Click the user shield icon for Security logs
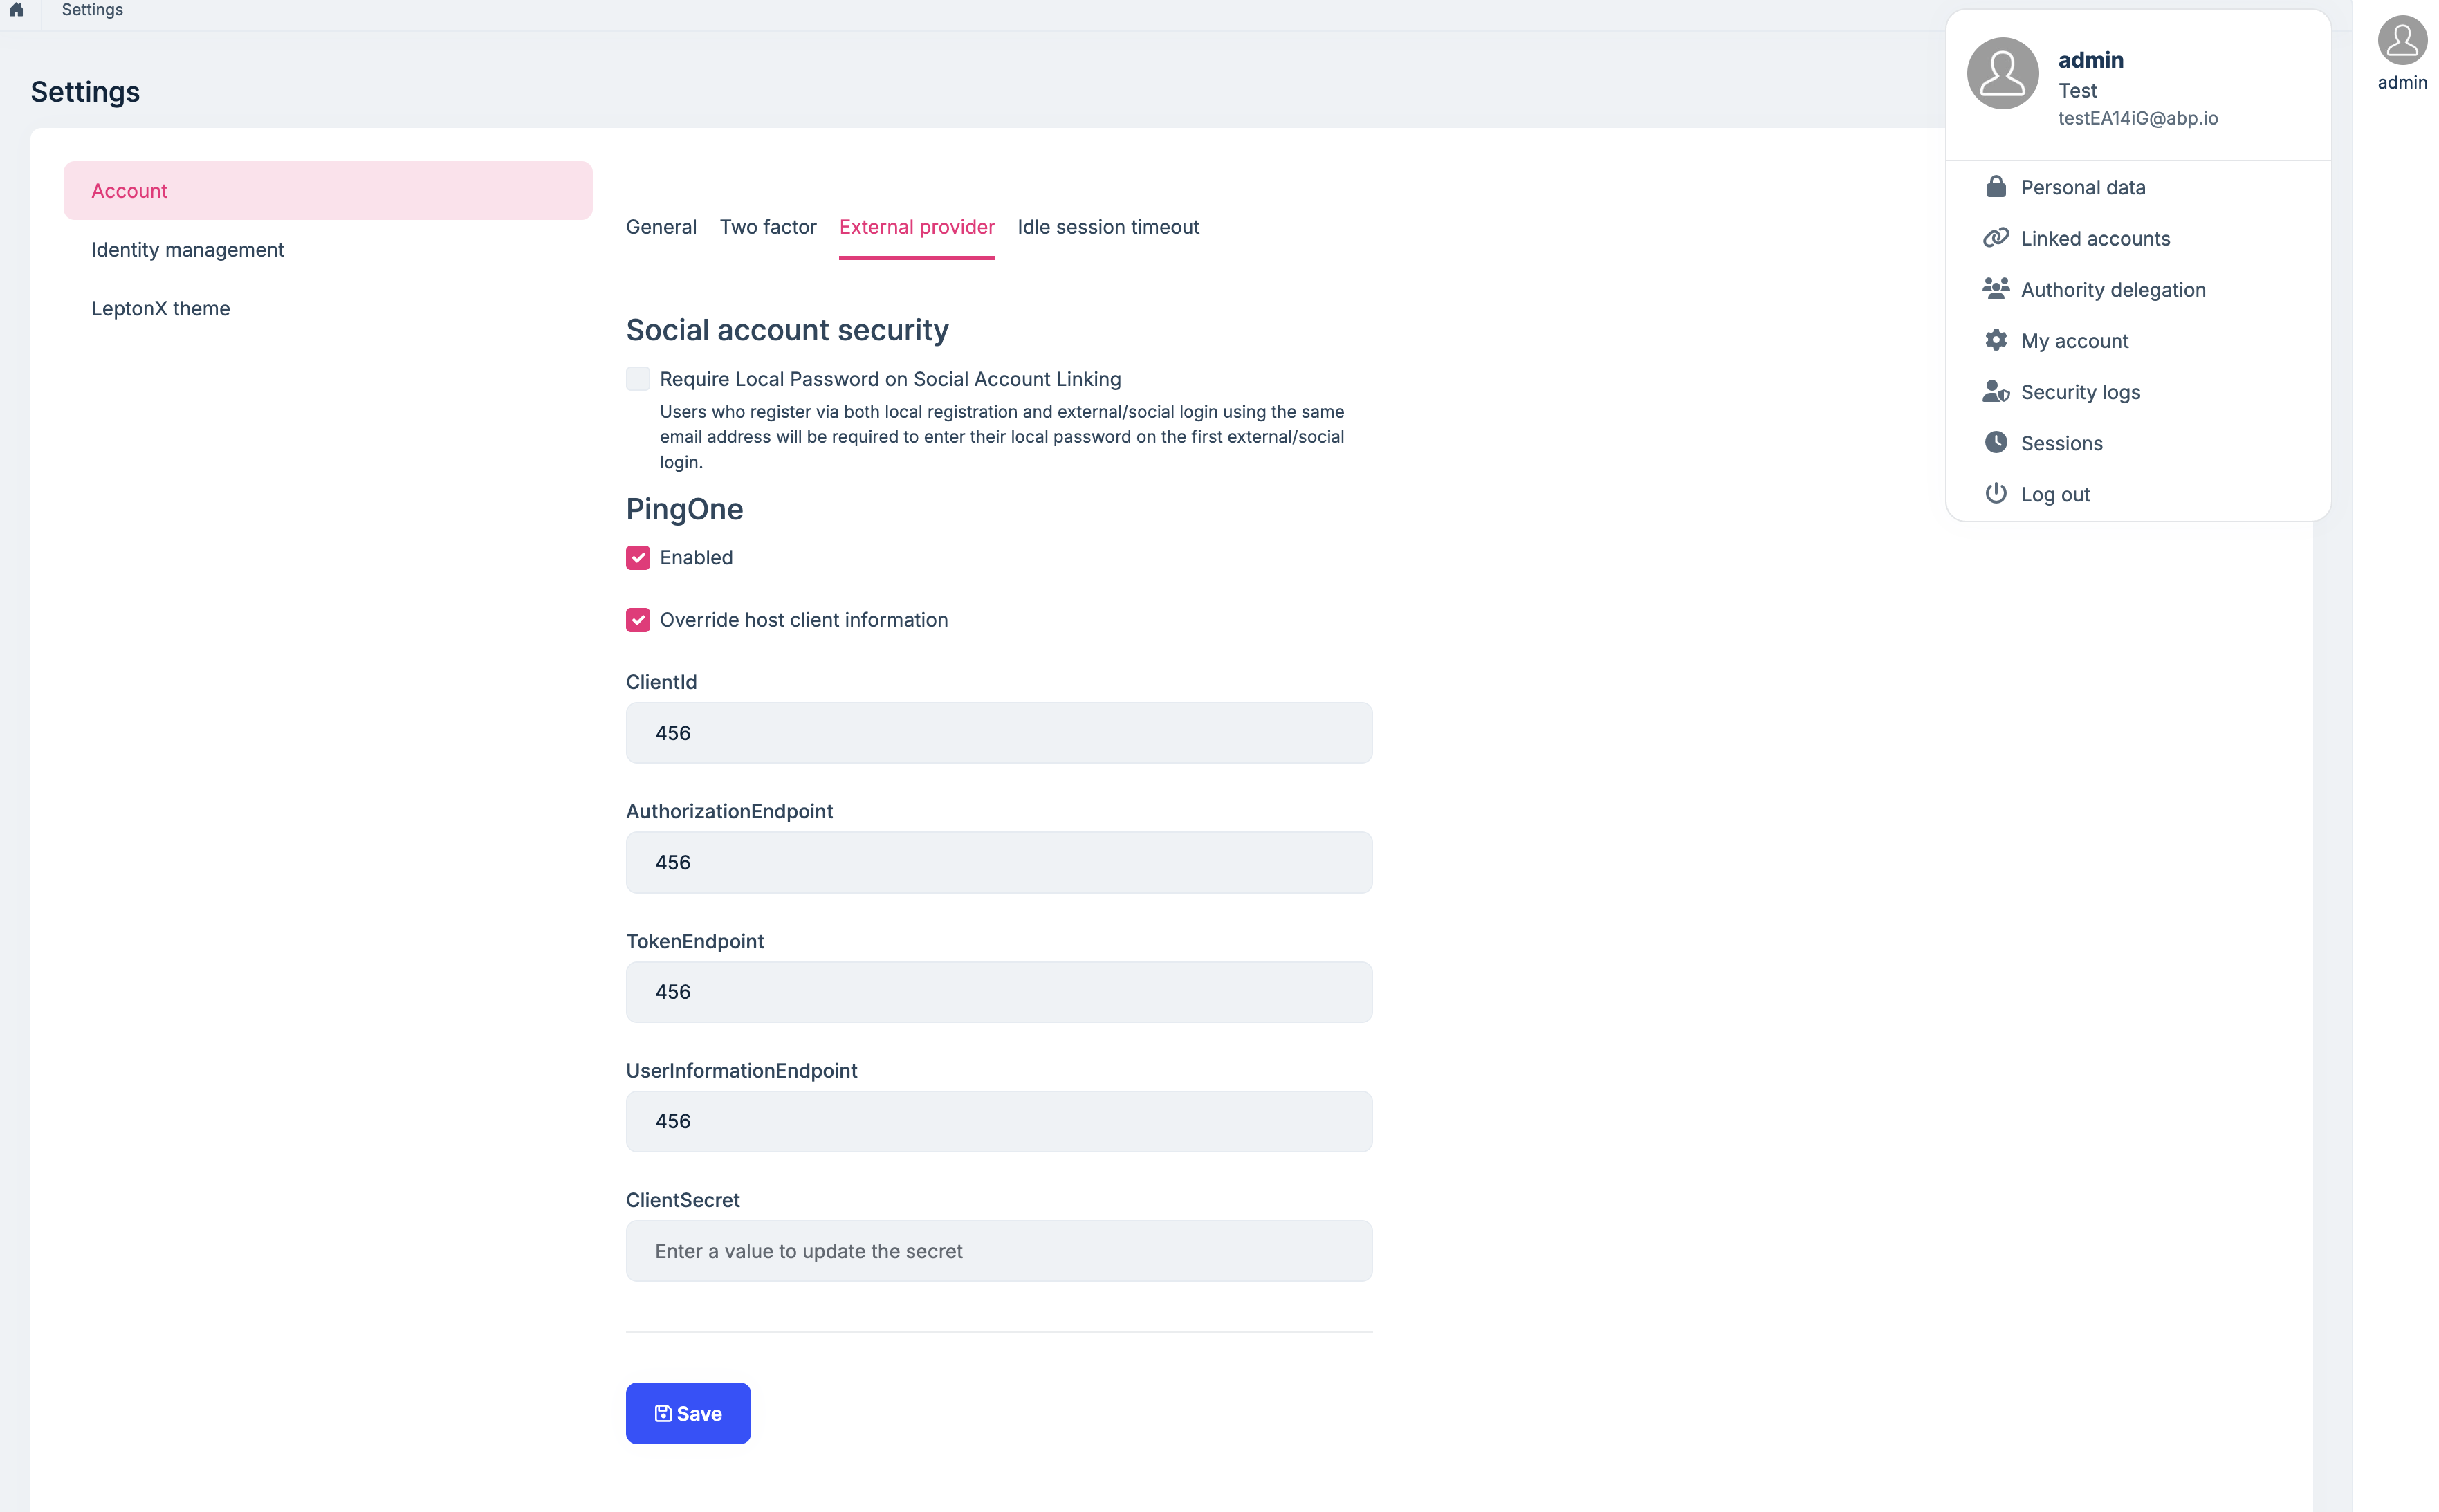 [x=1995, y=391]
